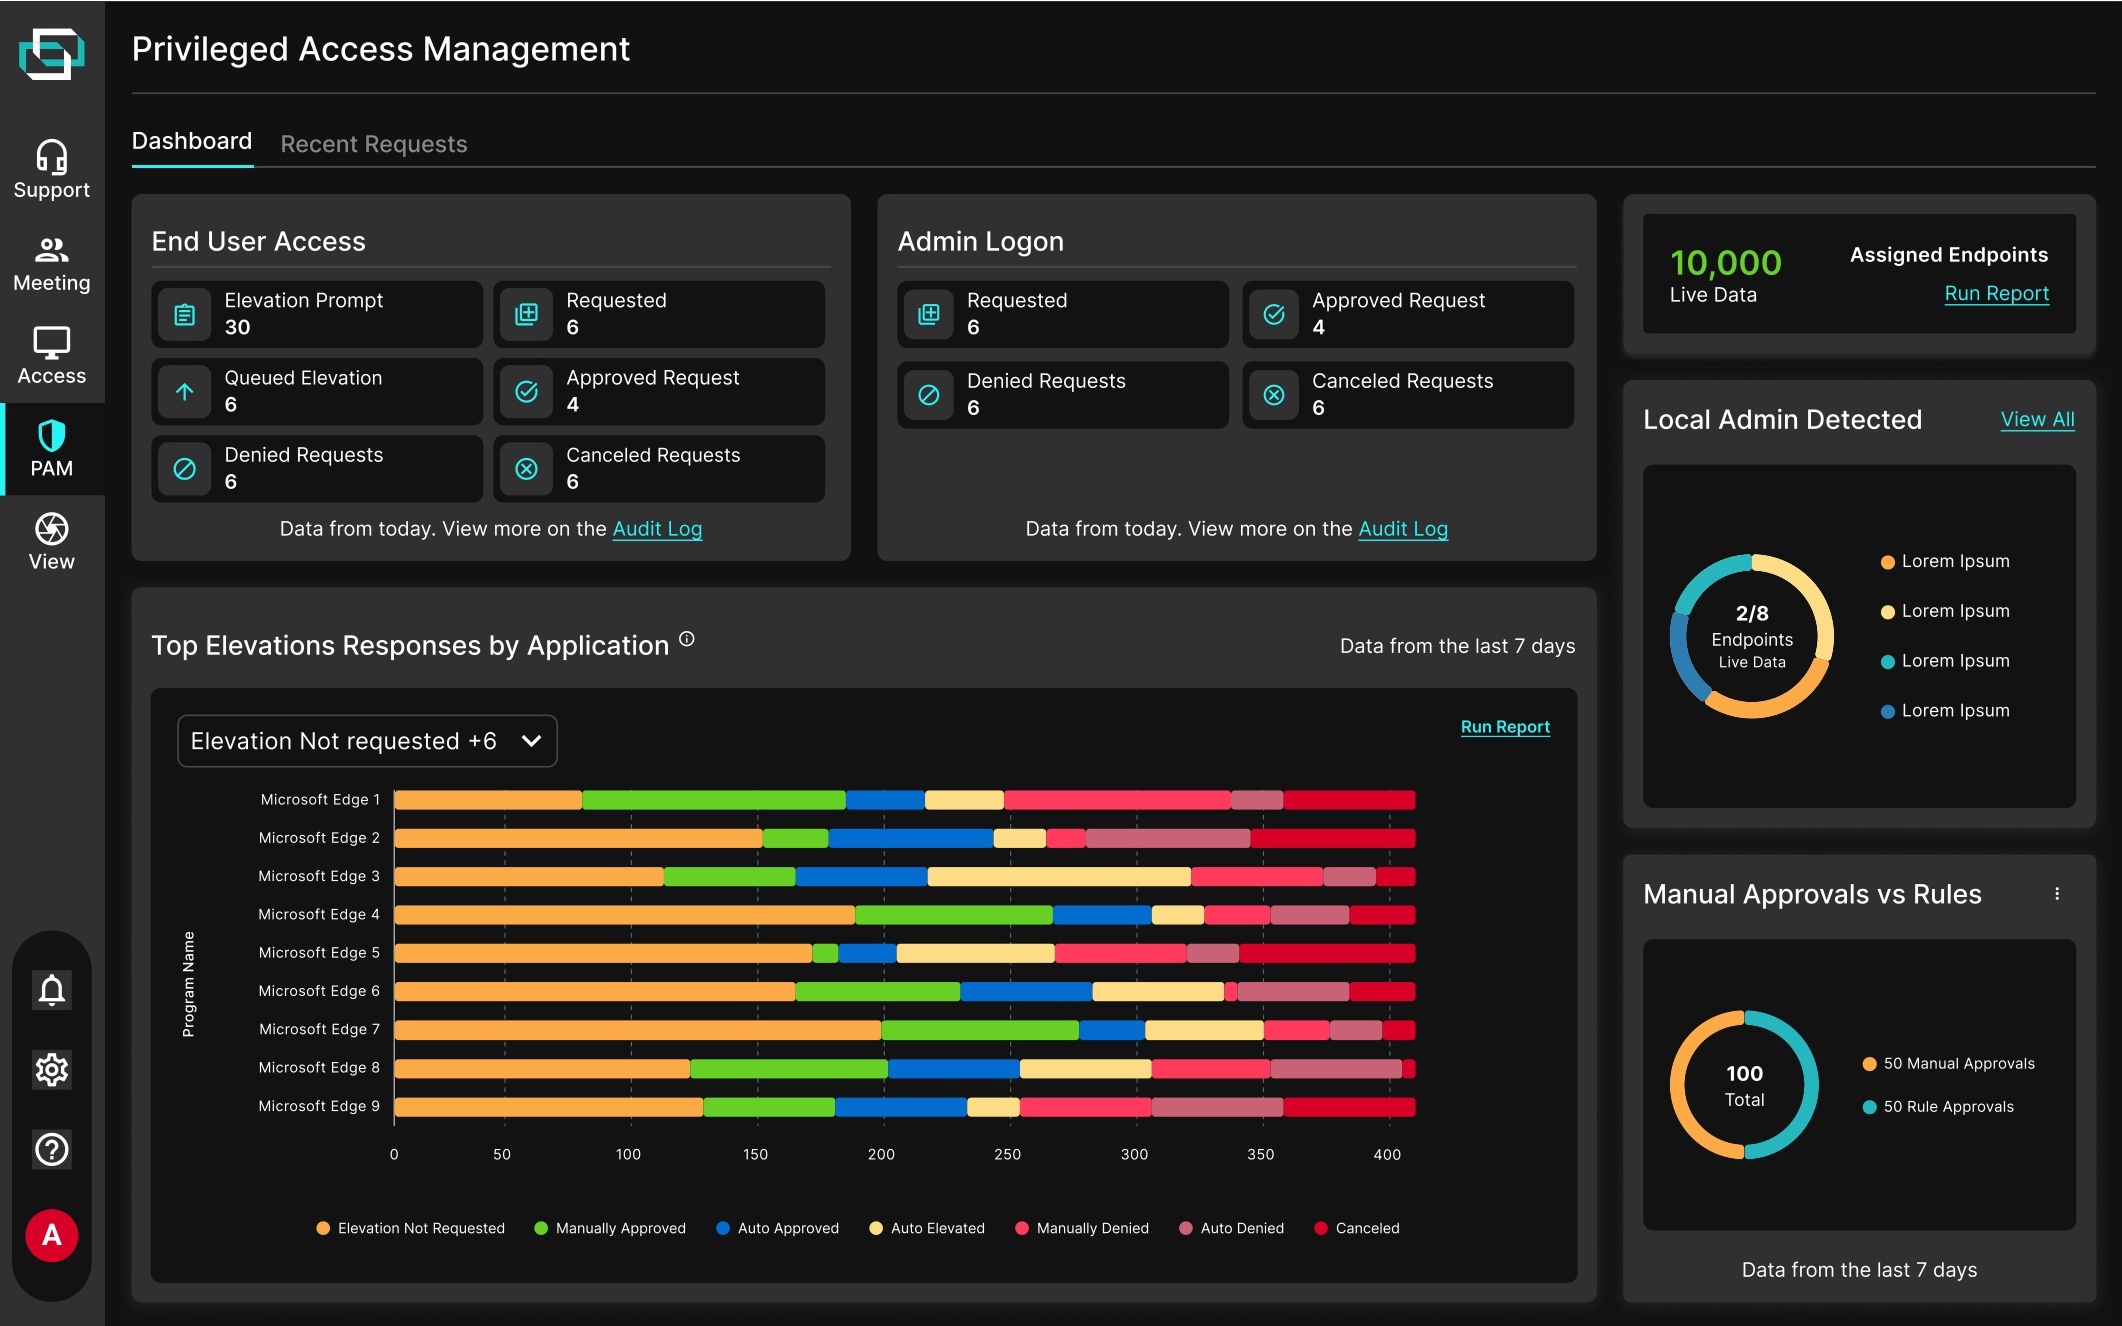This screenshot has width=2122, height=1326.
Task: Expand the Elevation Not requested +6 dropdown
Action: point(367,741)
